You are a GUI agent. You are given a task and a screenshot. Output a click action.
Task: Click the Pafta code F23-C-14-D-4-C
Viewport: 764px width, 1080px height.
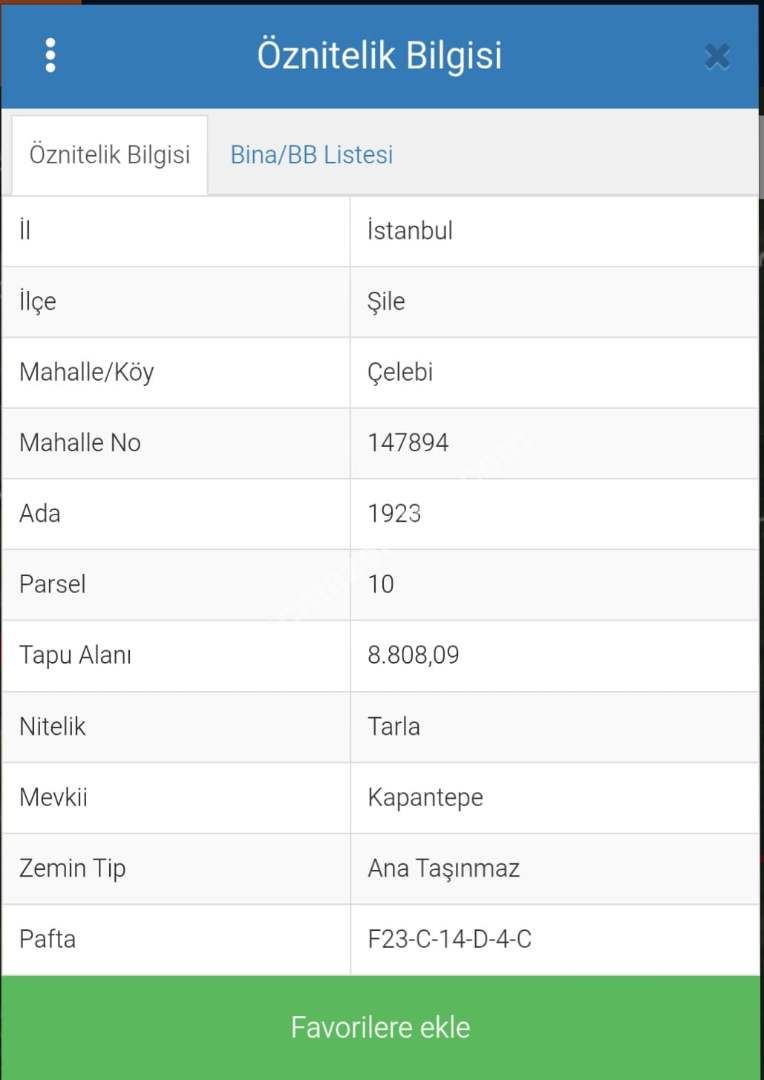pos(449,939)
